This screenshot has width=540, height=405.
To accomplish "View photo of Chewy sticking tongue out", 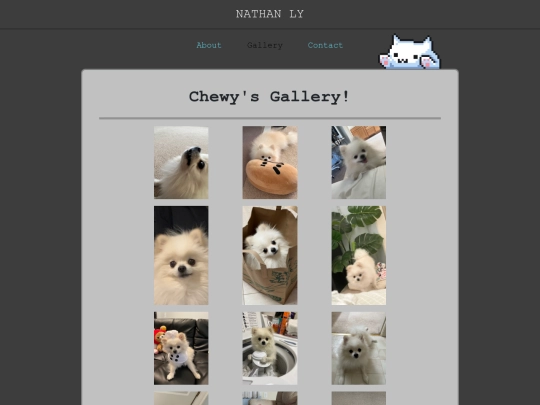I will 359,162.
